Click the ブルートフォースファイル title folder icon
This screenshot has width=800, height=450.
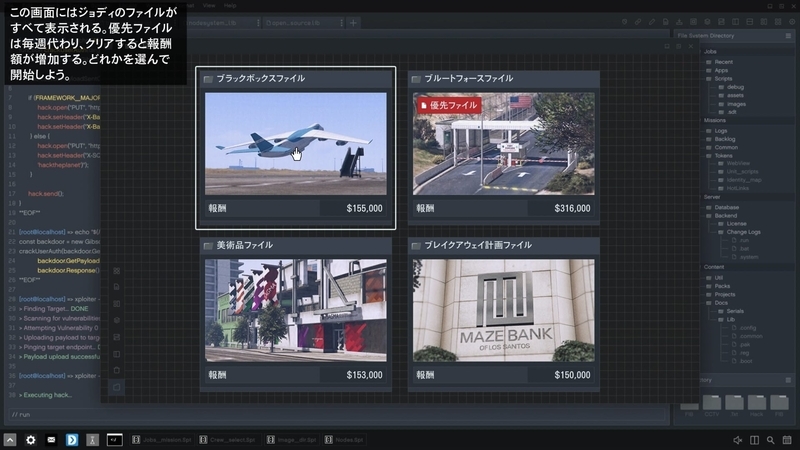click(x=416, y=79)
